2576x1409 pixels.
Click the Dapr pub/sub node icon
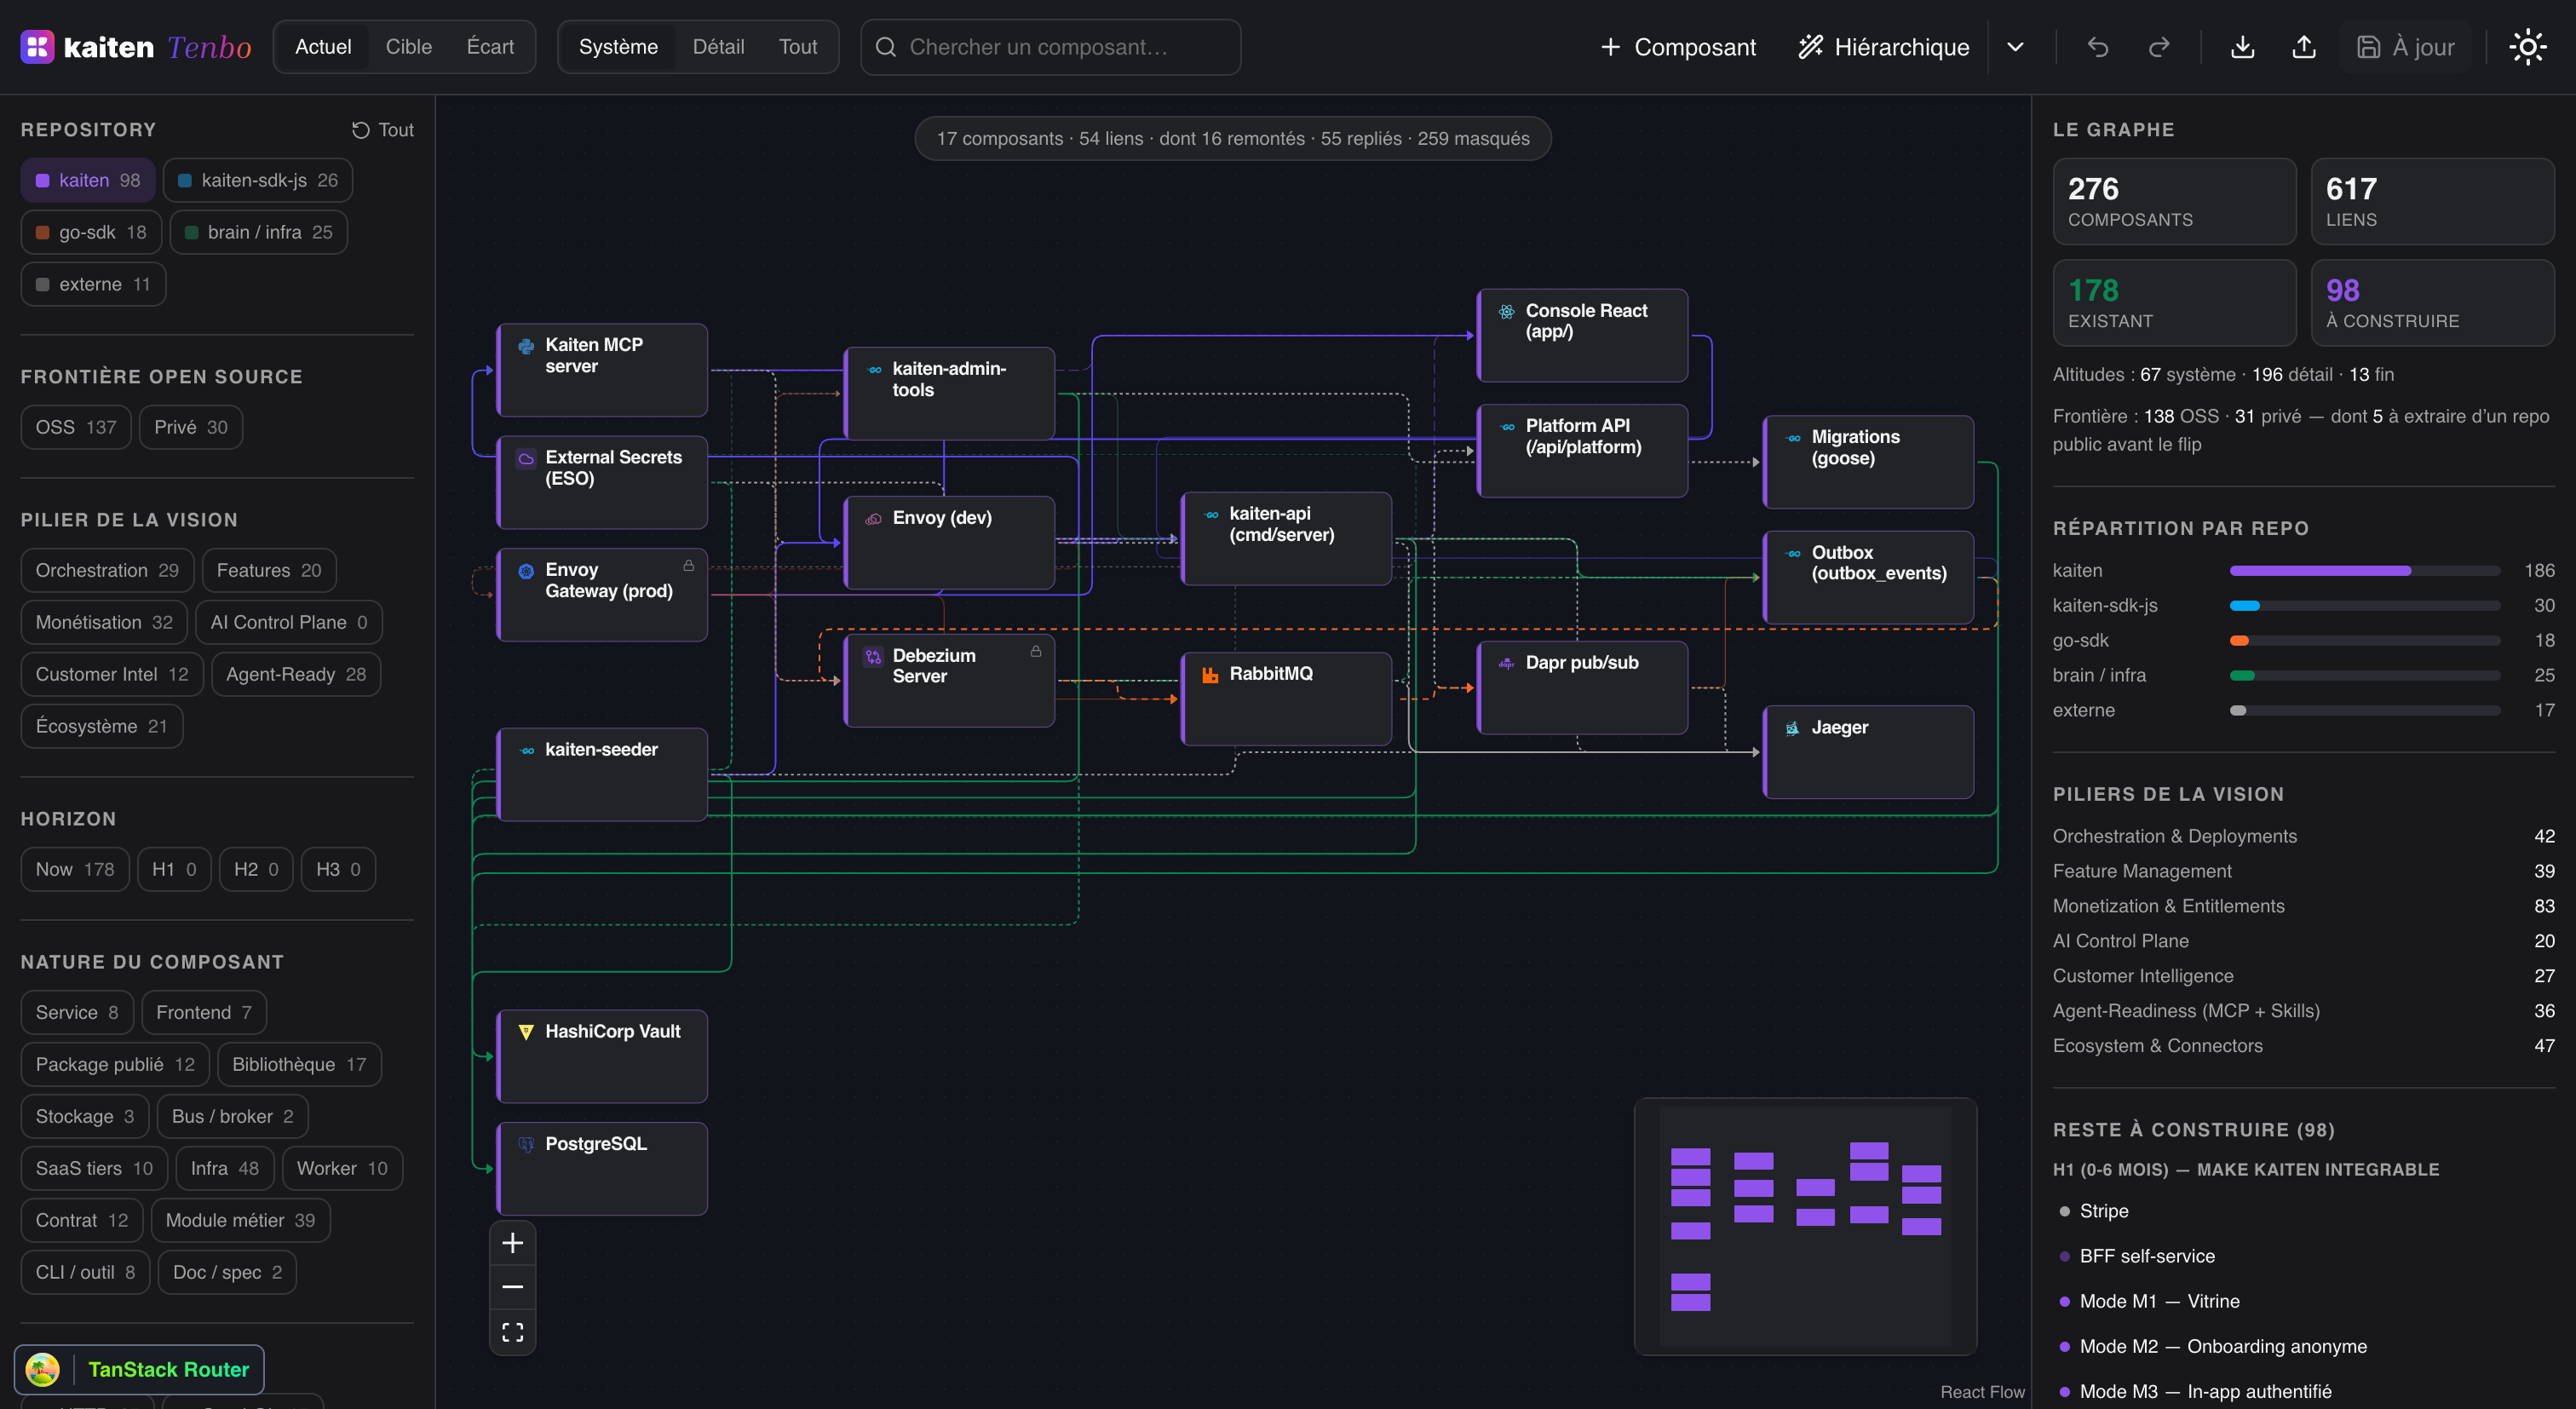click(x=1506, y=663)
